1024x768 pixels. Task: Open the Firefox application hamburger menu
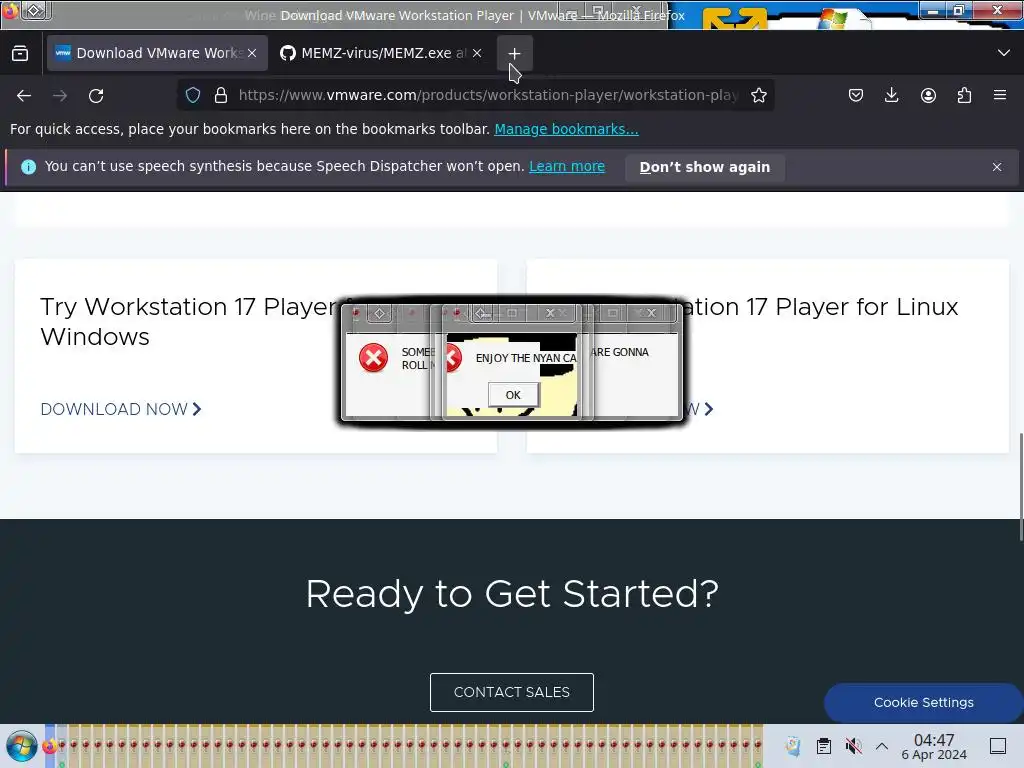(1000, 95)
